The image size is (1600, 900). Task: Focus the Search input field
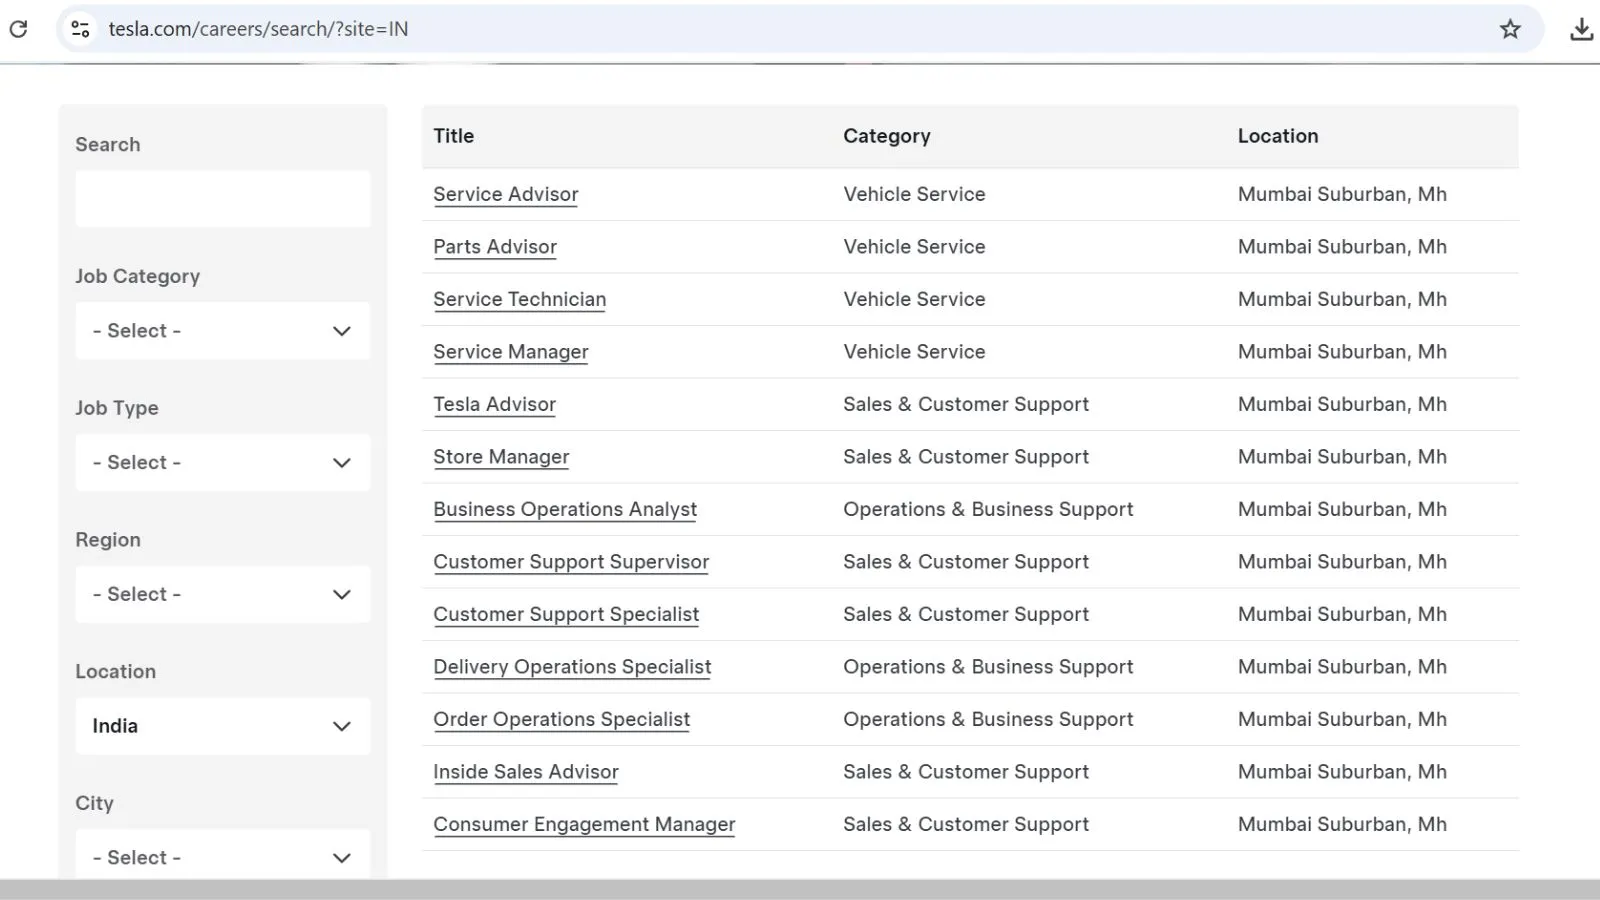(x=223, y=198)
